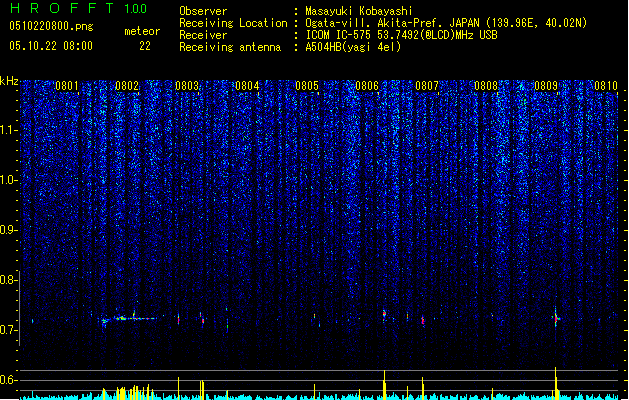The image size is (629, 400).
Task: Click the Receiving antenna label
Action: click(230, 47)
